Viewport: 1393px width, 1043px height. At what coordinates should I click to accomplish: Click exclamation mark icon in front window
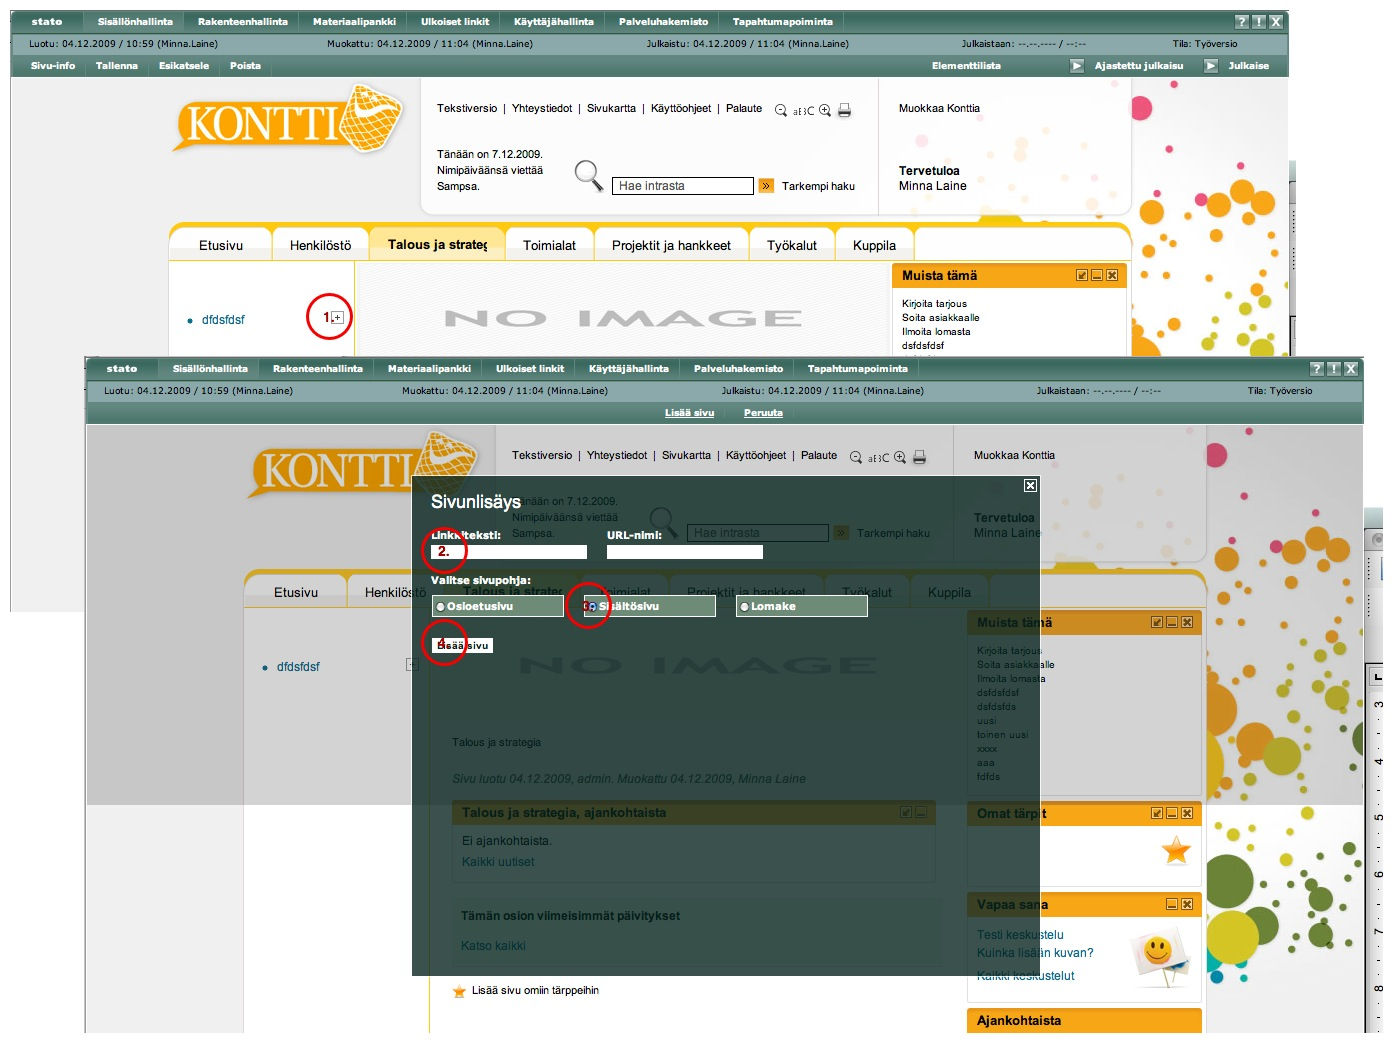point(1334,368)
